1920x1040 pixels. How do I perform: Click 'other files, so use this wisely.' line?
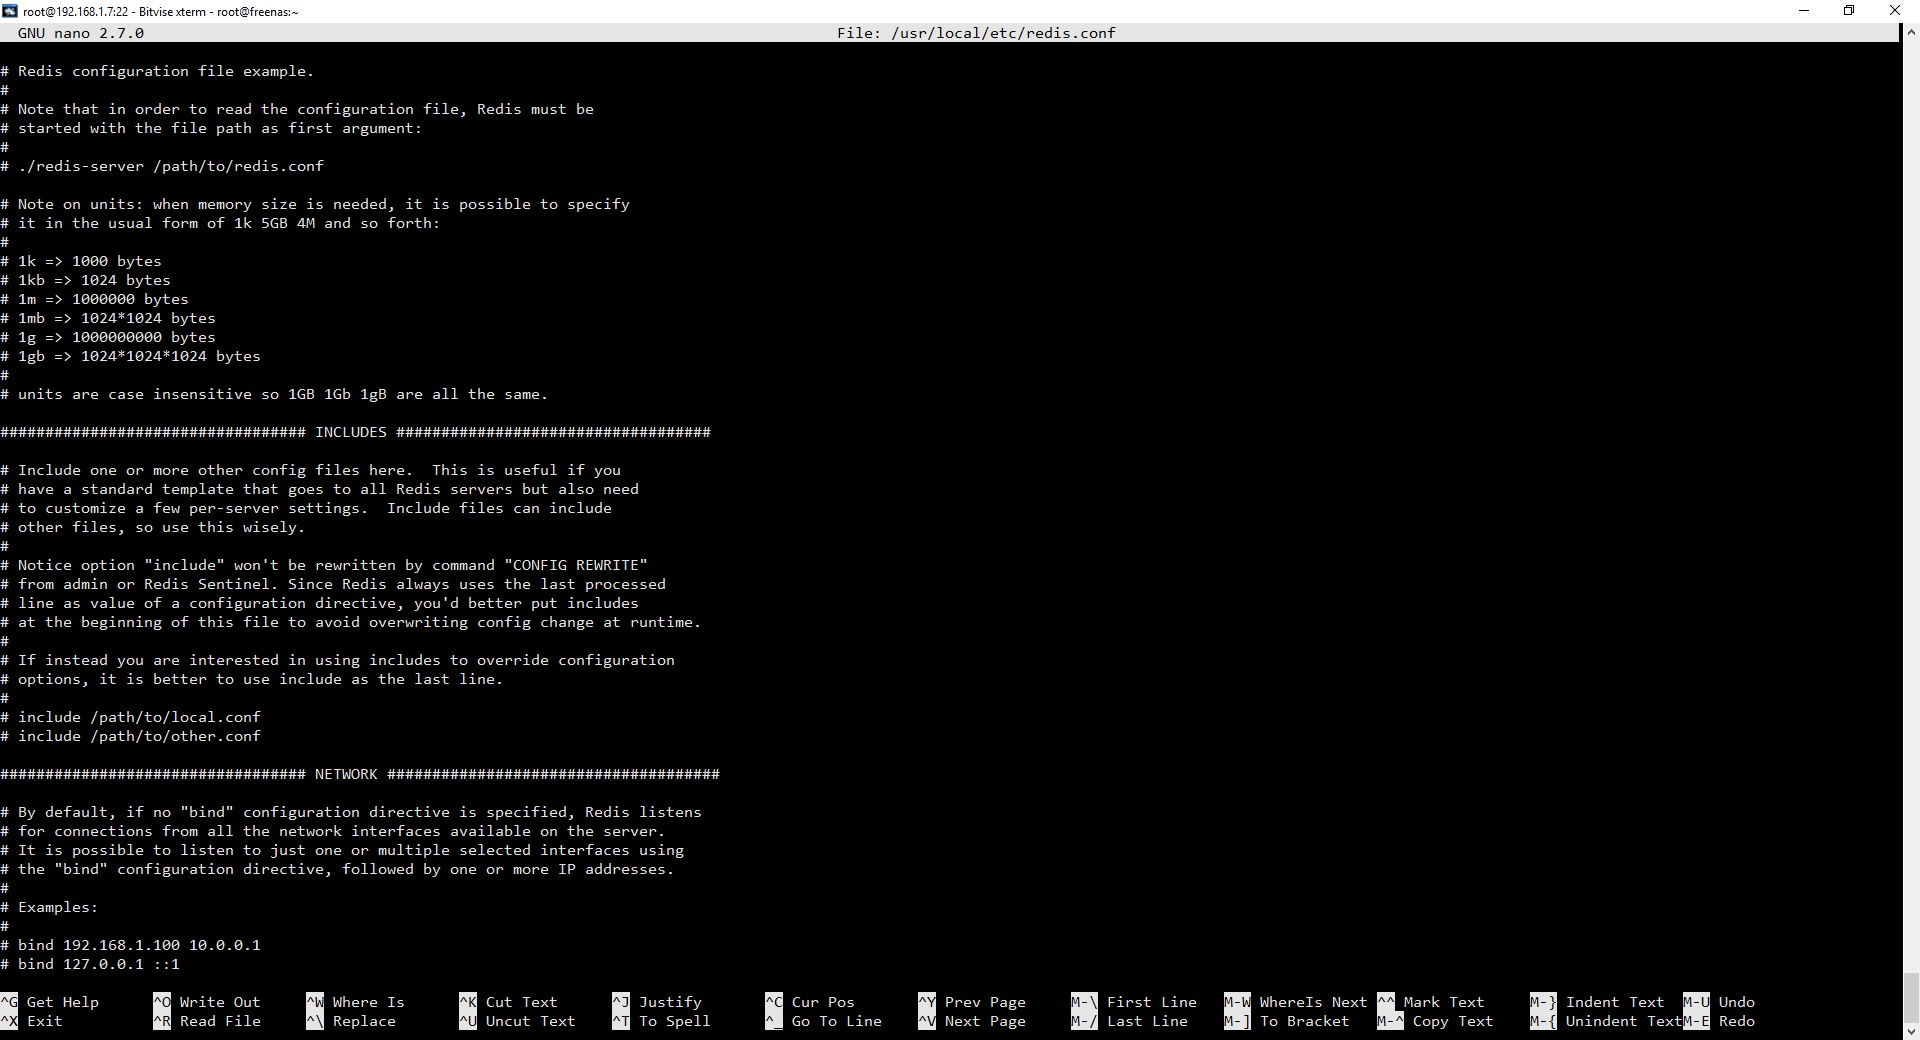(x=153, y=527)
